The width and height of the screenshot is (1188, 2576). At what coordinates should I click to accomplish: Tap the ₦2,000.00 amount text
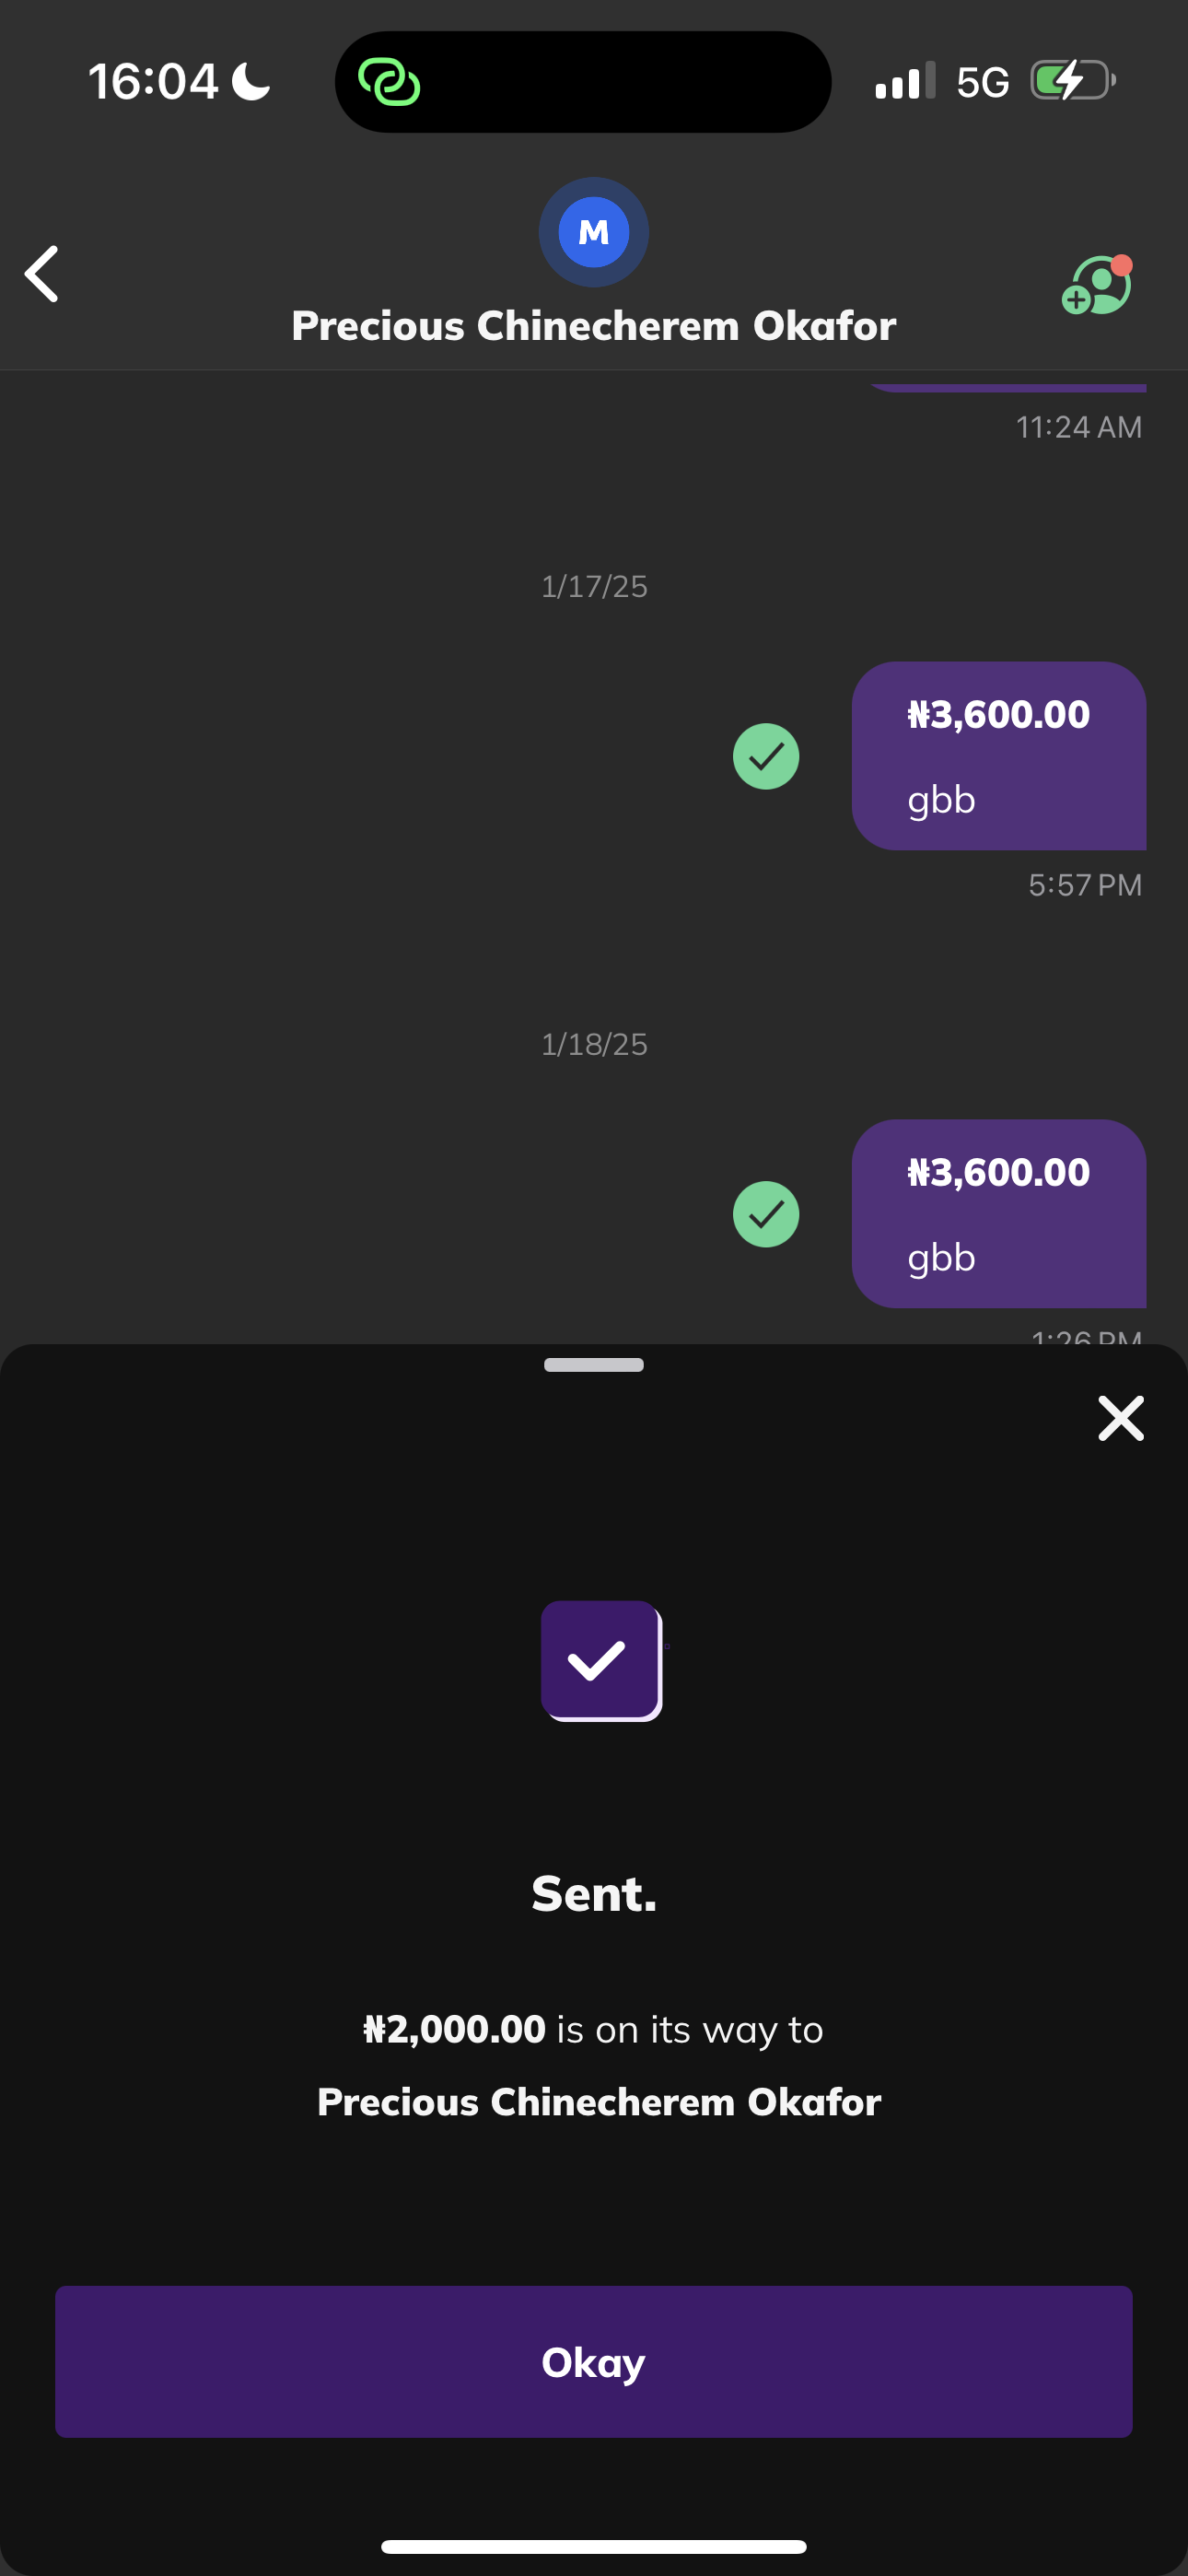pyautogui.click(x=455, y=2030)
